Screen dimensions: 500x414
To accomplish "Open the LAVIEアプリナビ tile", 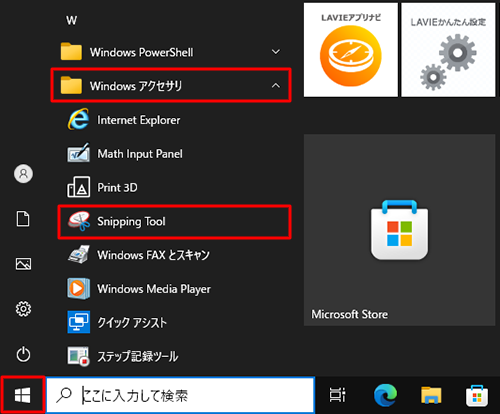I will [351, 50].
